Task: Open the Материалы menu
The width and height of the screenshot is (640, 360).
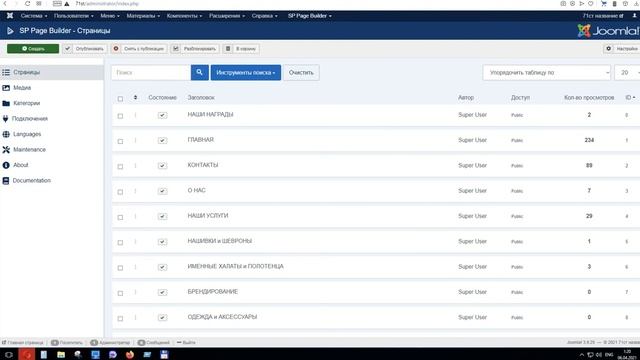Action: 143,16
